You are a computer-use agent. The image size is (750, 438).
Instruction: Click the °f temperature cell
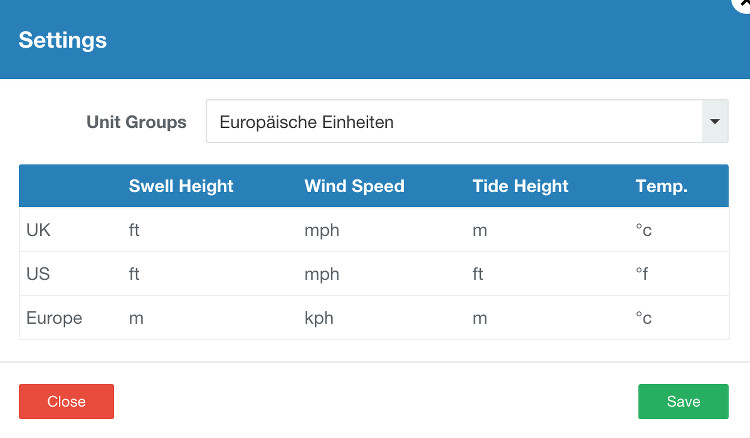[642, 274]
